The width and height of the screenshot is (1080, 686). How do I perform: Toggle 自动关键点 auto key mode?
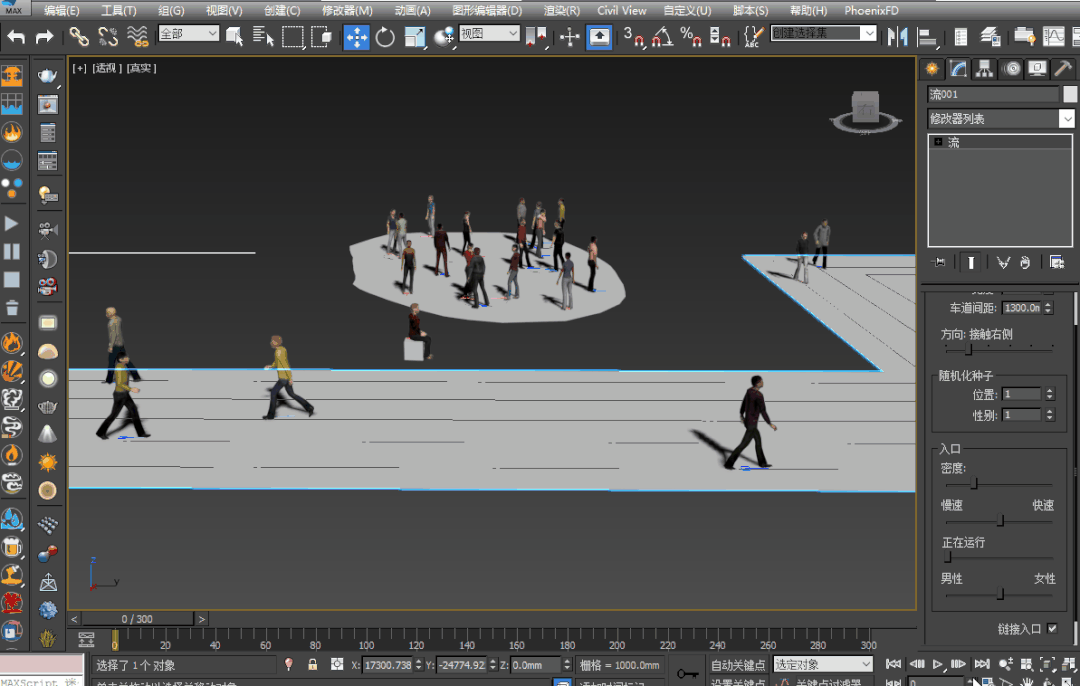click(x=737, y=665)
